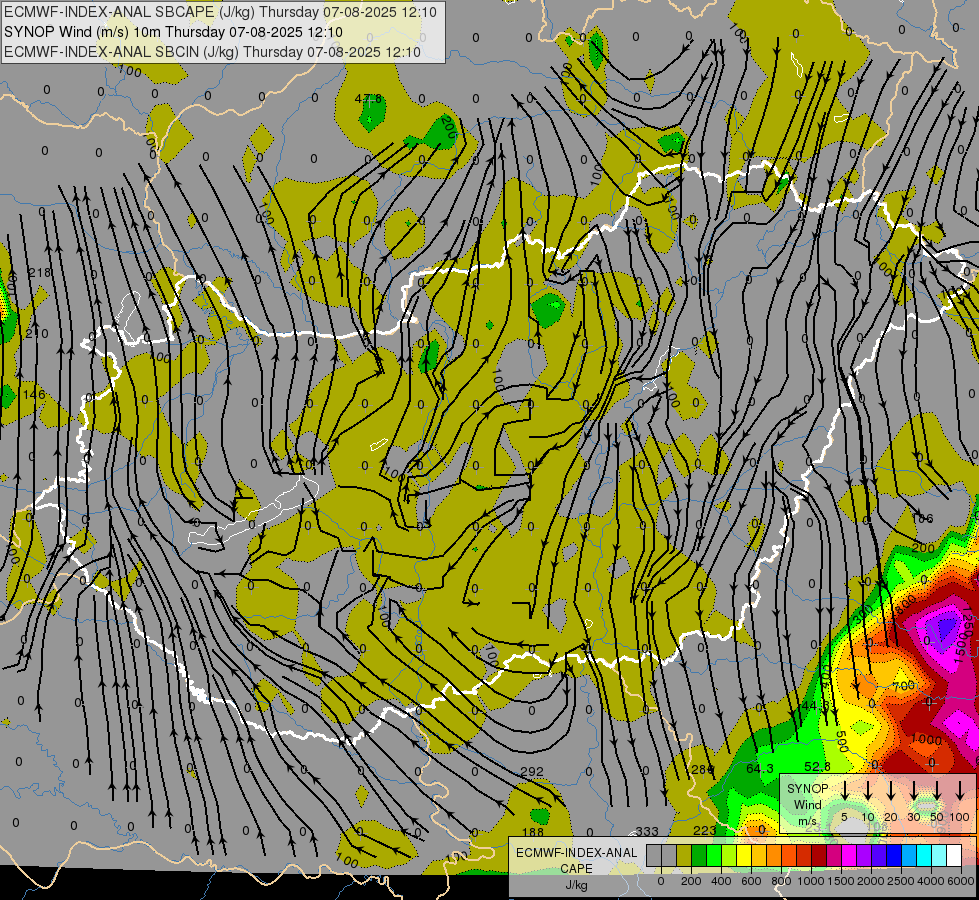This screenshot has height=900, width=979.
Task: Select the SBCIN header line
Action: pos(212,52)
